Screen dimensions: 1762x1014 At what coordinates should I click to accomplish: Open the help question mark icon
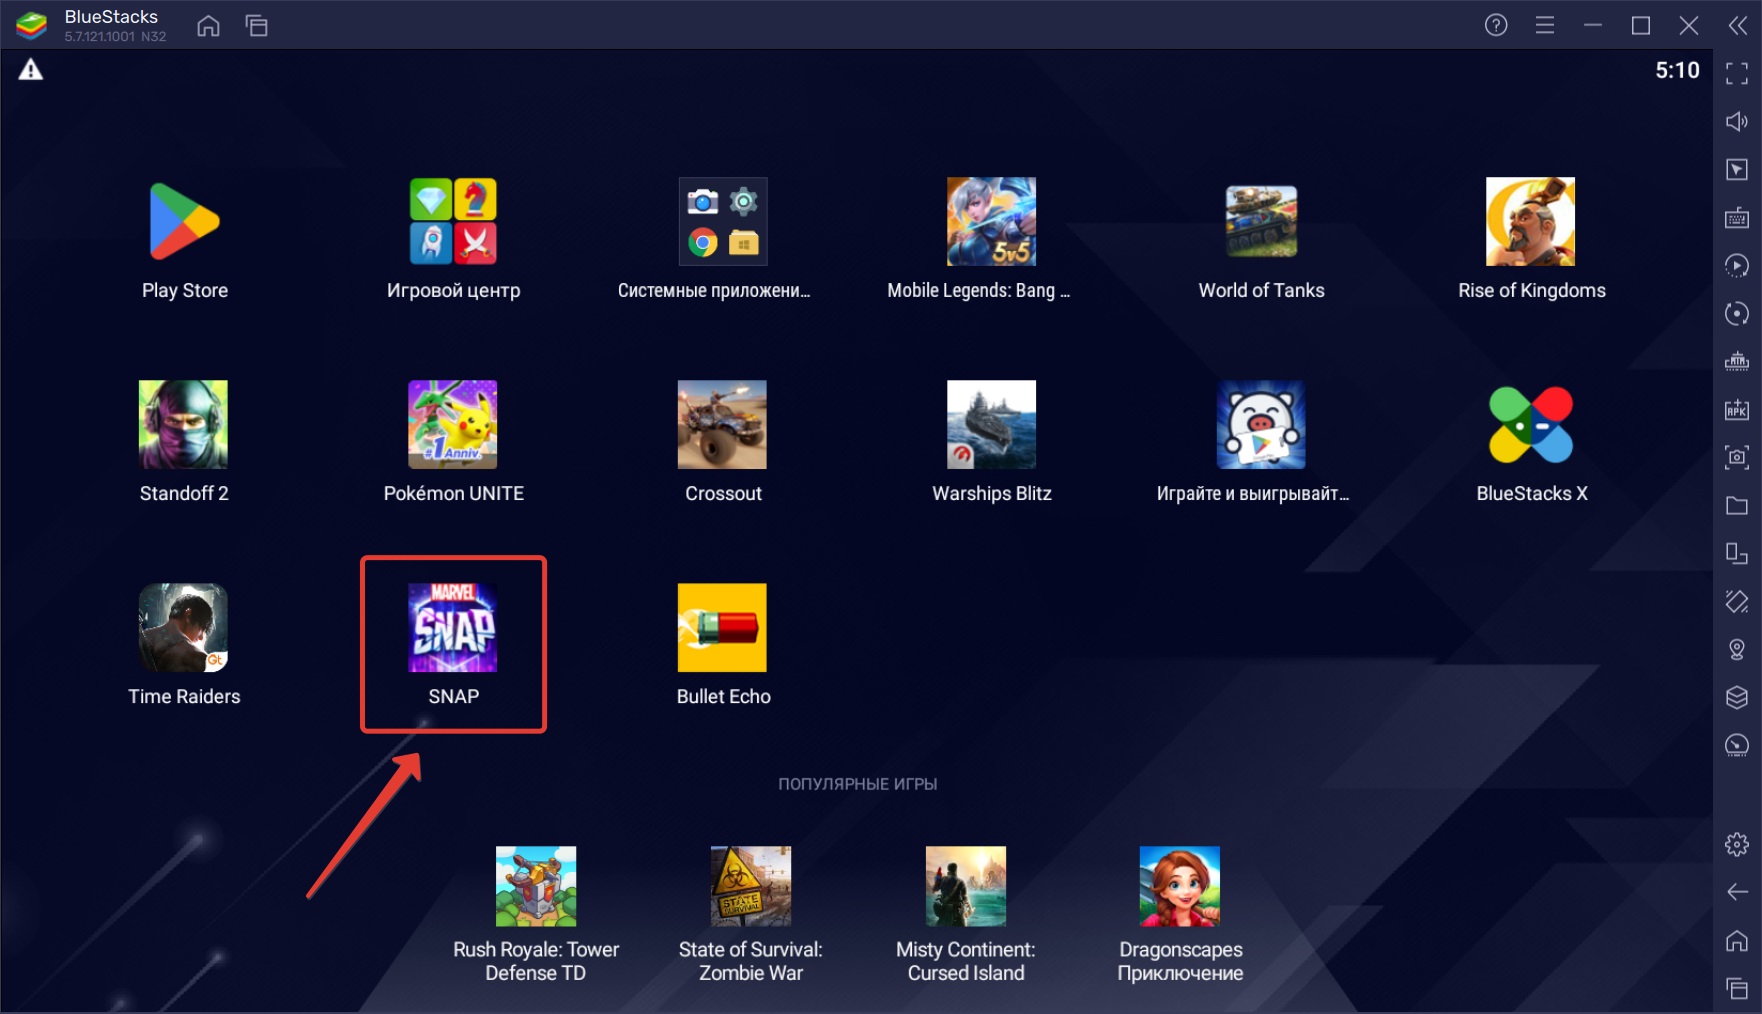tap(1496, 25)
